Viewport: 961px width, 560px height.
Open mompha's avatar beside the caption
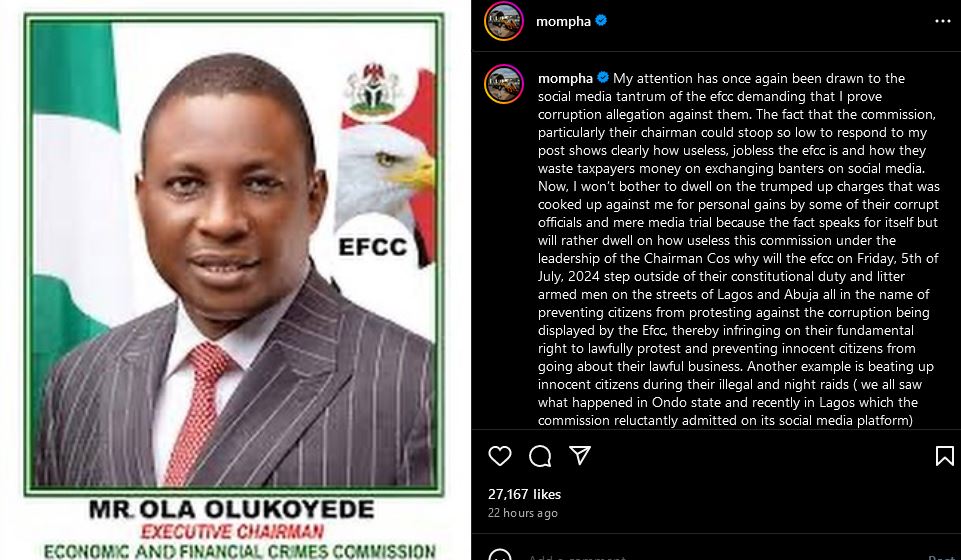pyautogui.click(x=504, y=84)
